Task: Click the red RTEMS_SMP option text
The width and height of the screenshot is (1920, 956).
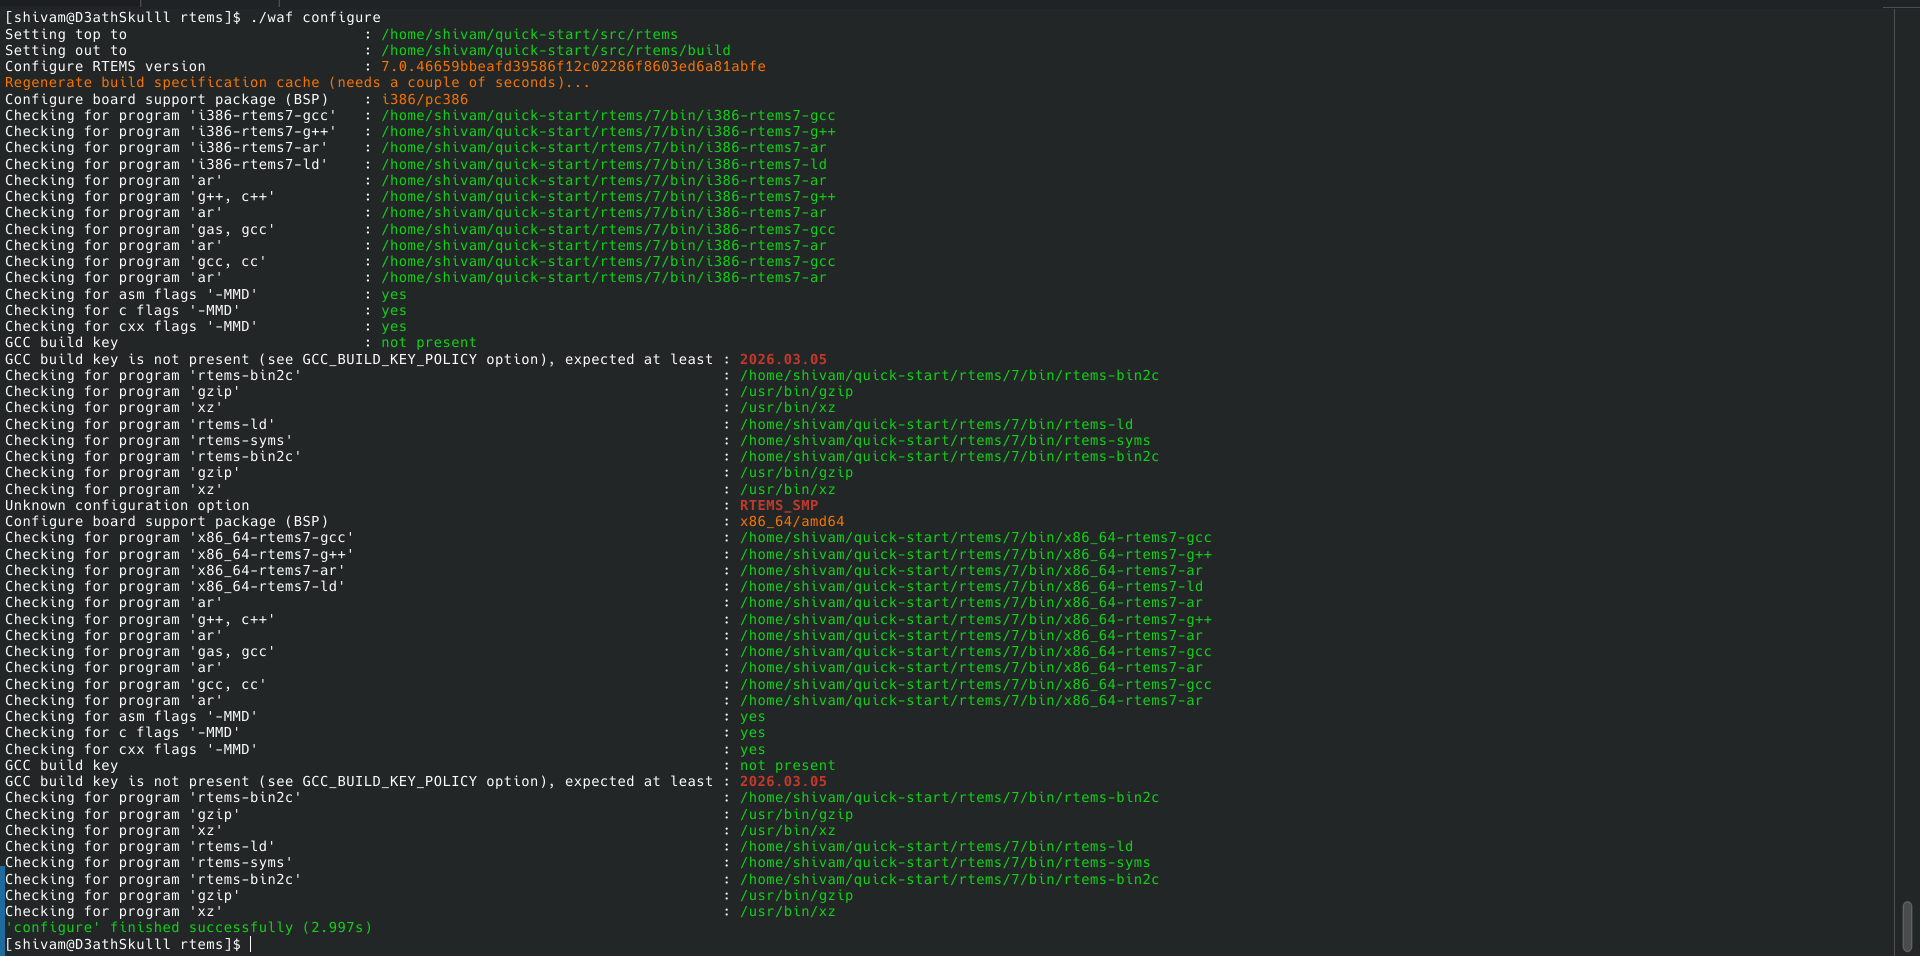Action: 778,506
